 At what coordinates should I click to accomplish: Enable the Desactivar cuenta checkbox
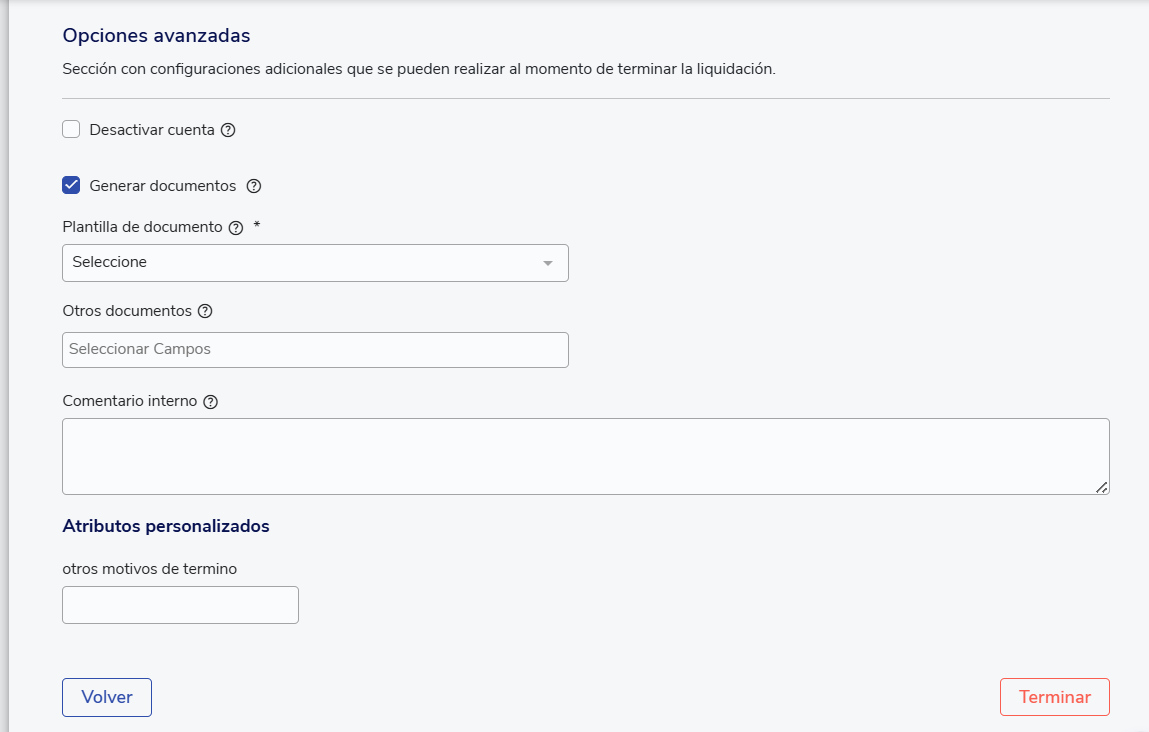coord(71,129)
